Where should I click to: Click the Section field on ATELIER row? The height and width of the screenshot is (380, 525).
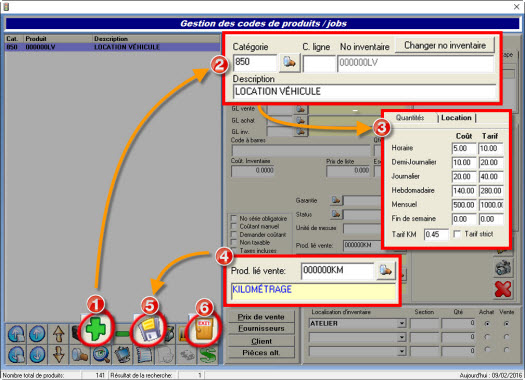pos(424,323)
